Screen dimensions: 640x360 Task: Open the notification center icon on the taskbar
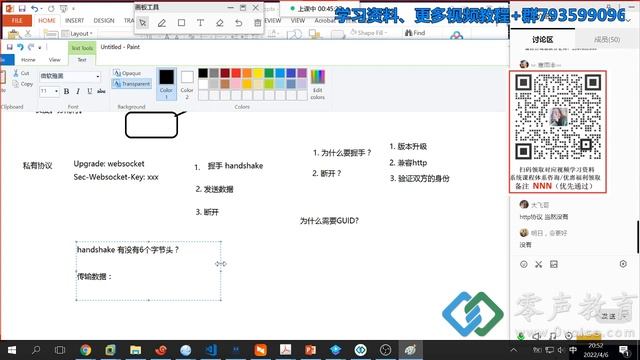624,350
